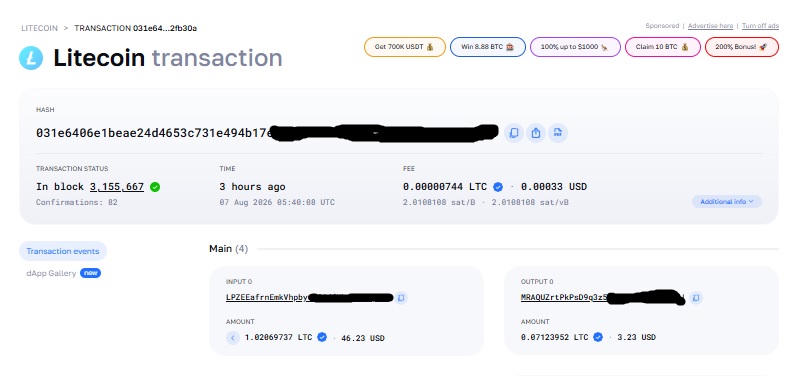
Task: Click the 200% Bonus promo button
Action: 742,47
